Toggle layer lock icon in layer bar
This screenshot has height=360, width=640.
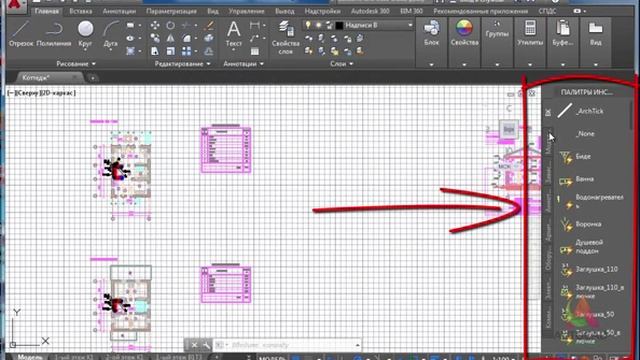[329, 25]
